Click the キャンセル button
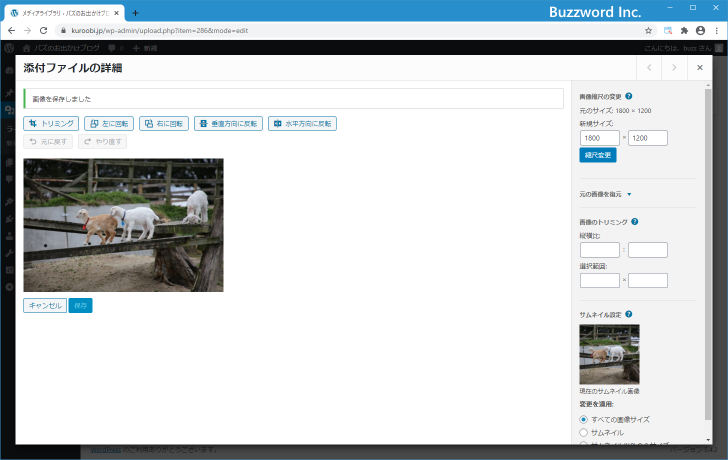 pos(45,305)
